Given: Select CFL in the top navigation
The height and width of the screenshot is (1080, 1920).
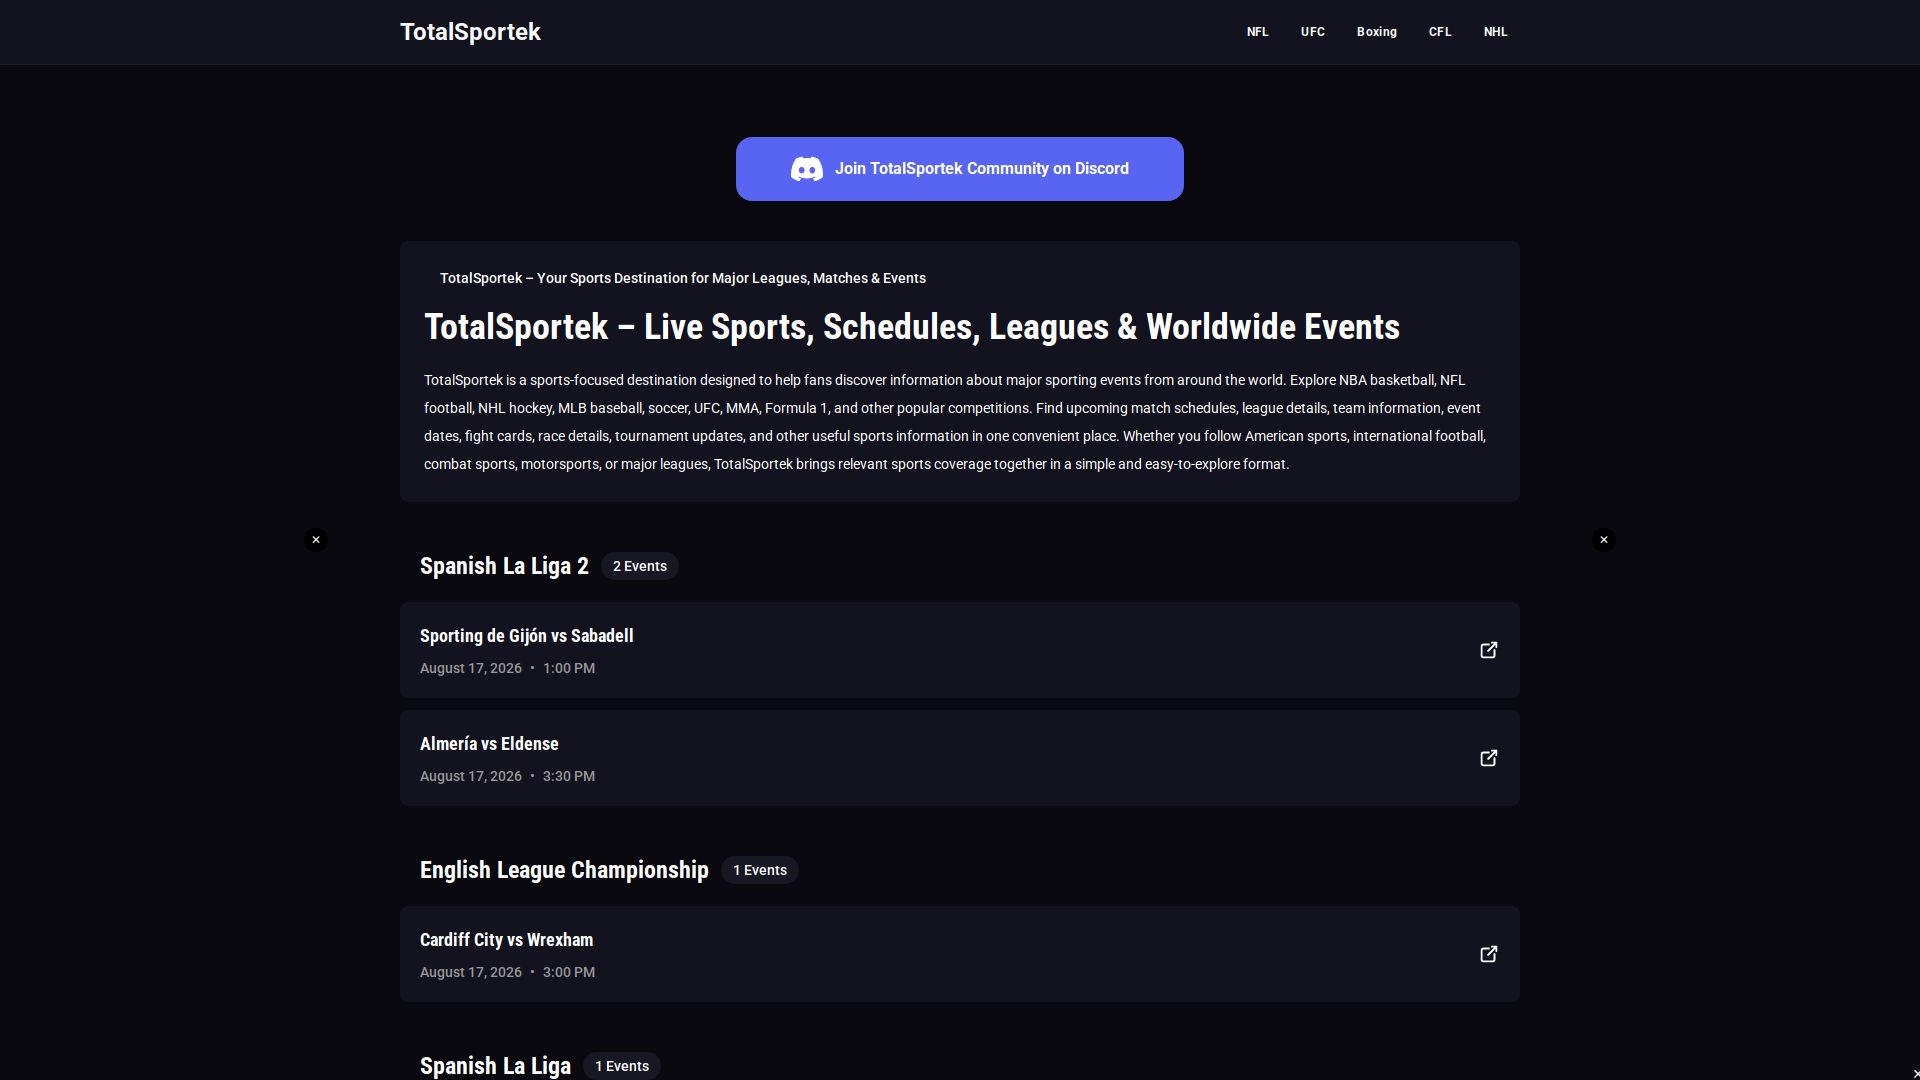Looking at the screenshot, I should click(1439, 32).
